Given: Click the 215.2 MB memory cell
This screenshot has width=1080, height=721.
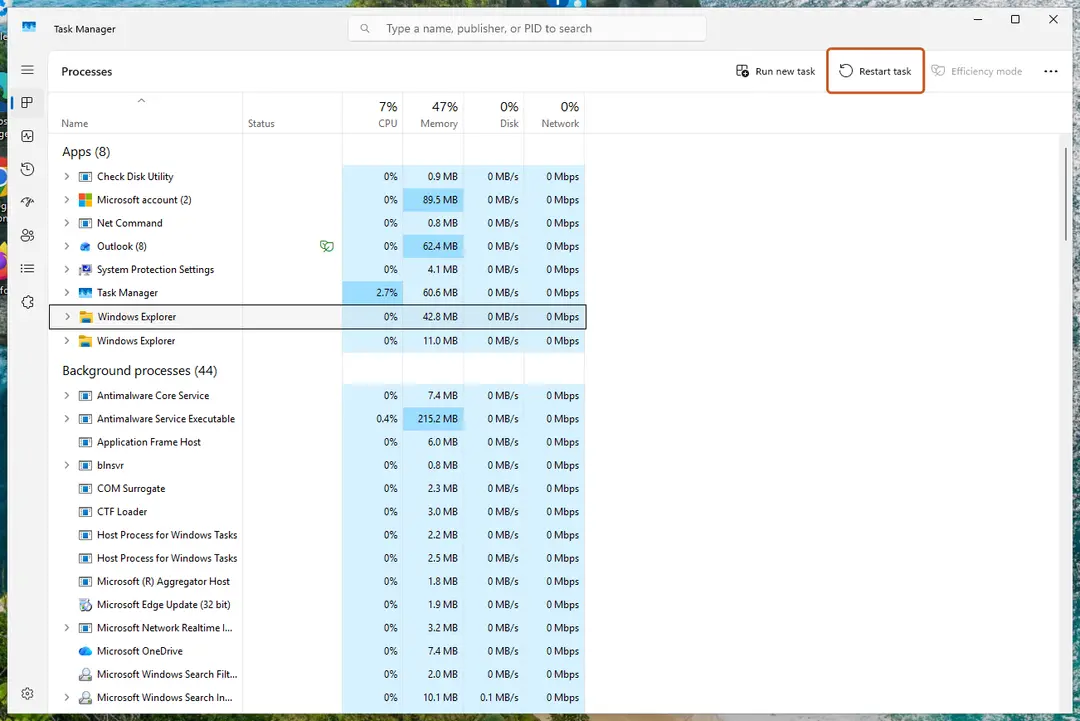Looking at the screenshot, I should click(x=433, y=419).
